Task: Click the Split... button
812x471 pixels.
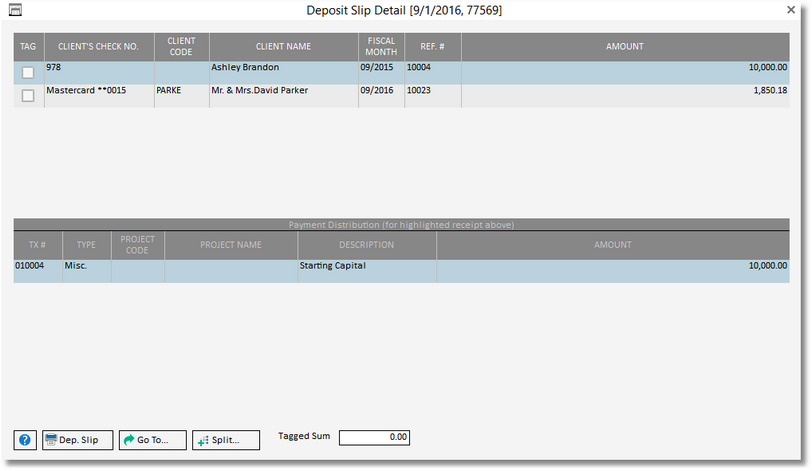Action: tap(226, 440)
